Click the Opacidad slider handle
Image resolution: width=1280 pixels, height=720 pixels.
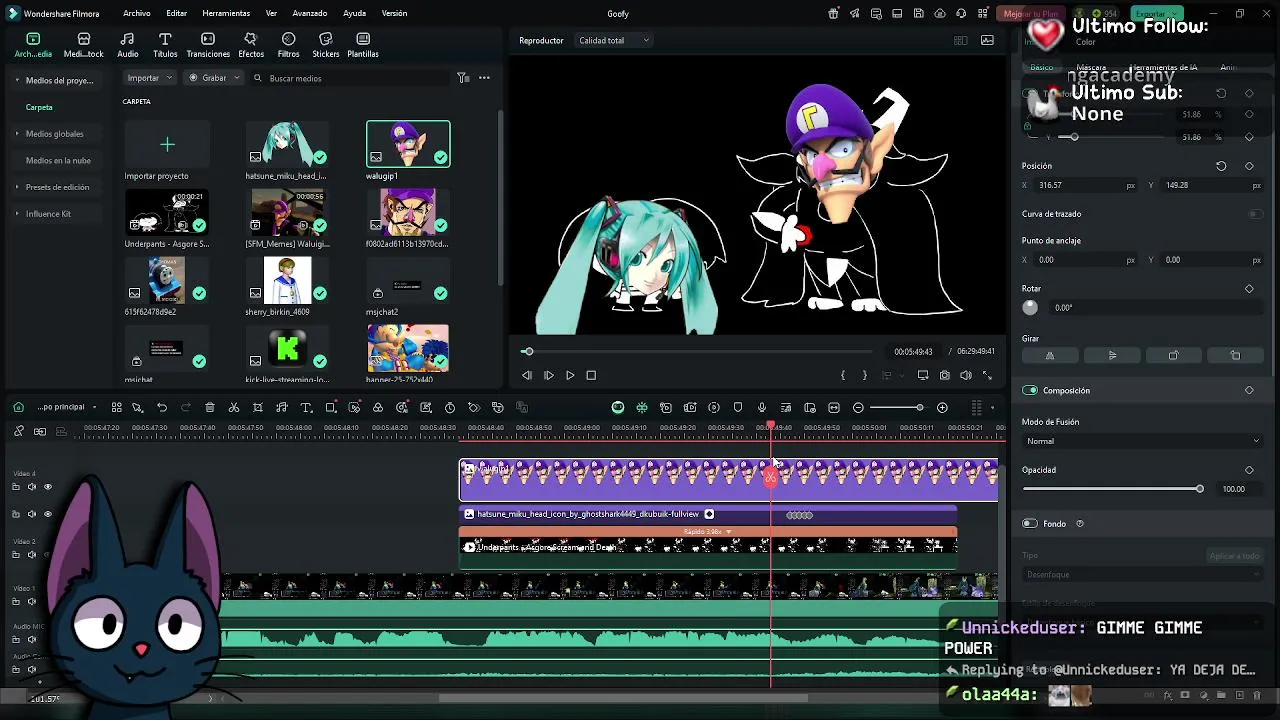coord(1199,489)
